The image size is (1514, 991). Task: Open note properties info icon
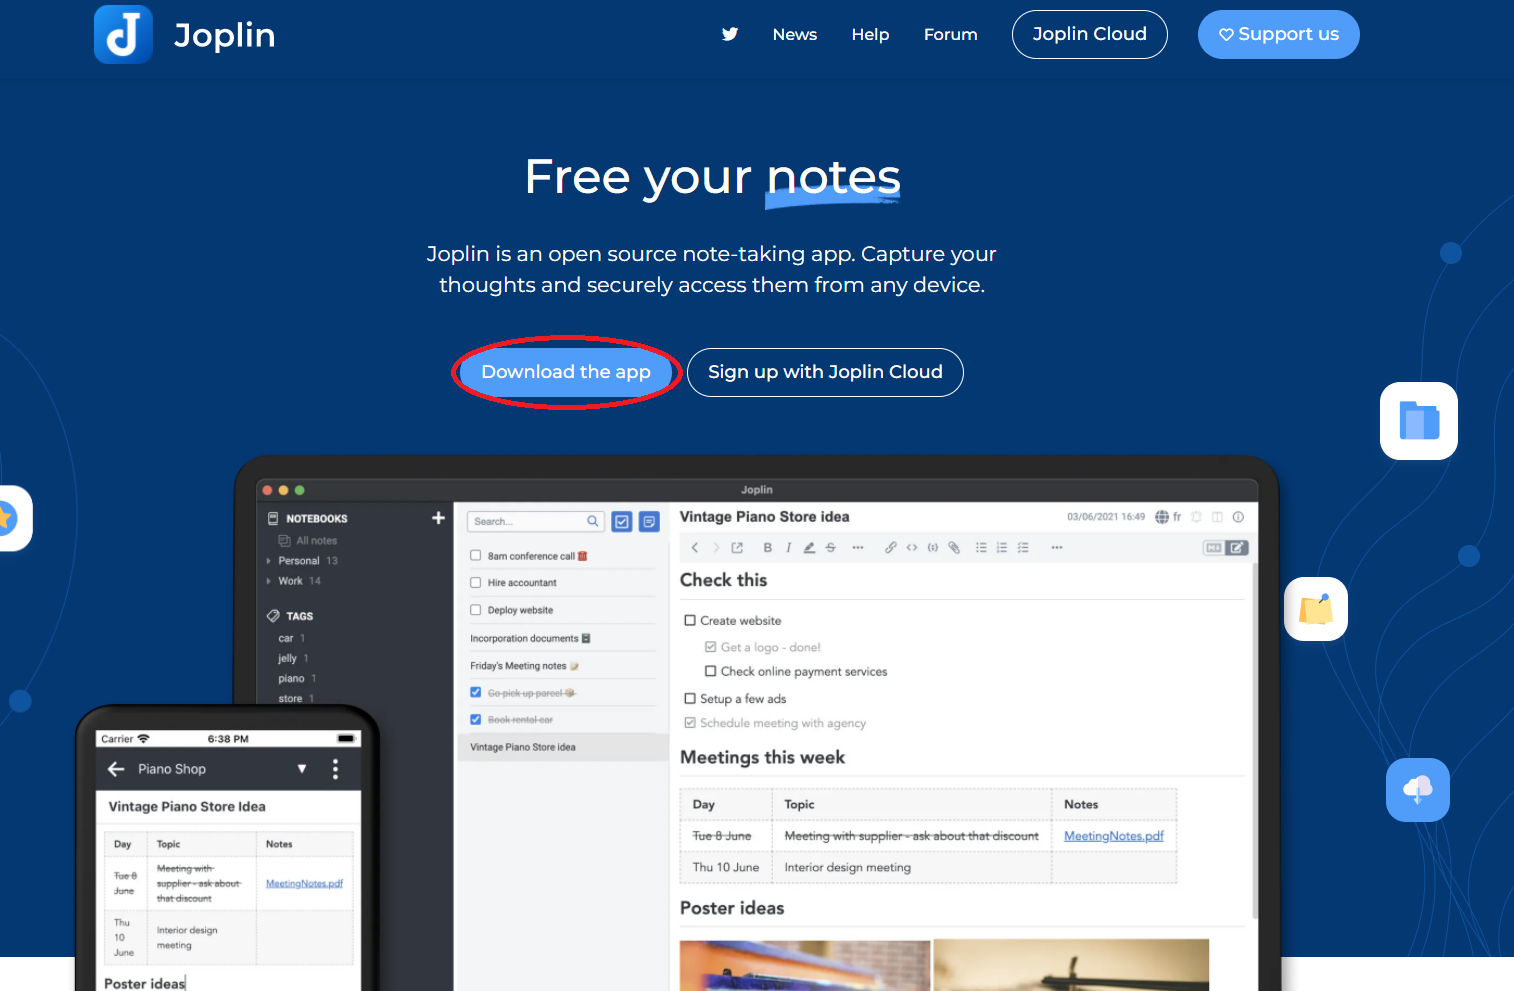tap(1238, 517)
